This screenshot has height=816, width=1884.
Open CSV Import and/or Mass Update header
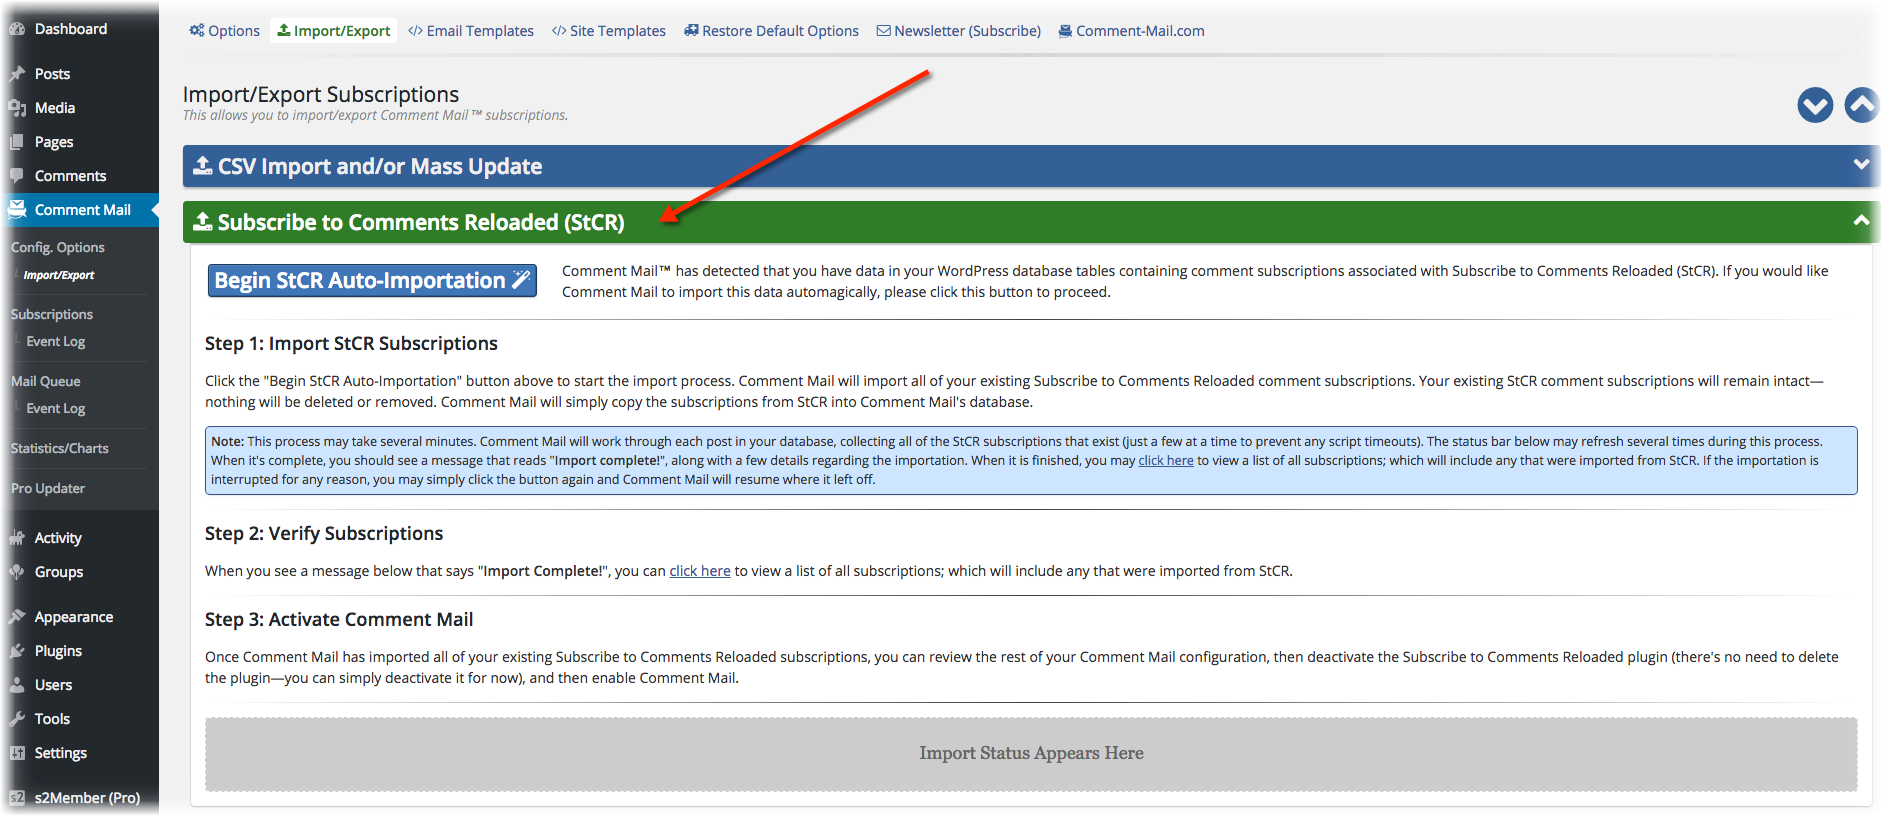point(1031,166)
